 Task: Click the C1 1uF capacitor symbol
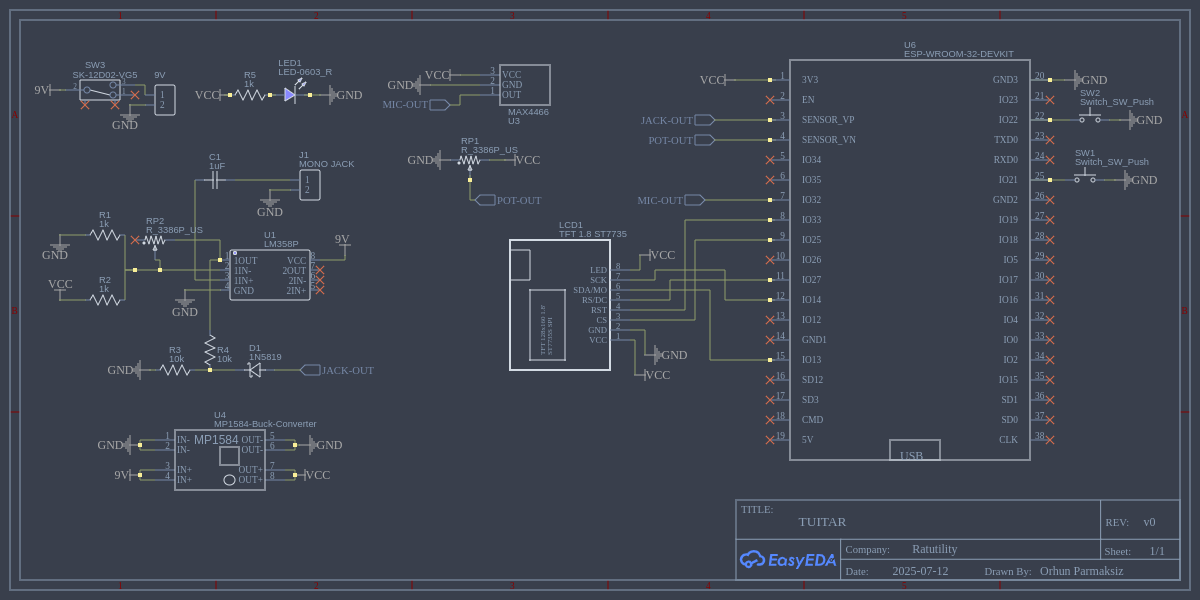click(x=214, y=180)
